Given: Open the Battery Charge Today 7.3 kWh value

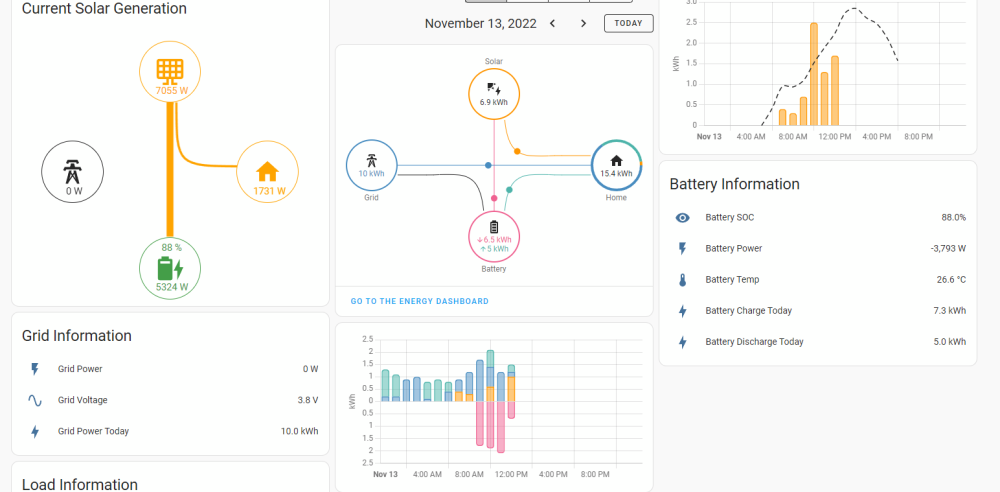Looking at the screenshot, I should click(x=950, y=311).
